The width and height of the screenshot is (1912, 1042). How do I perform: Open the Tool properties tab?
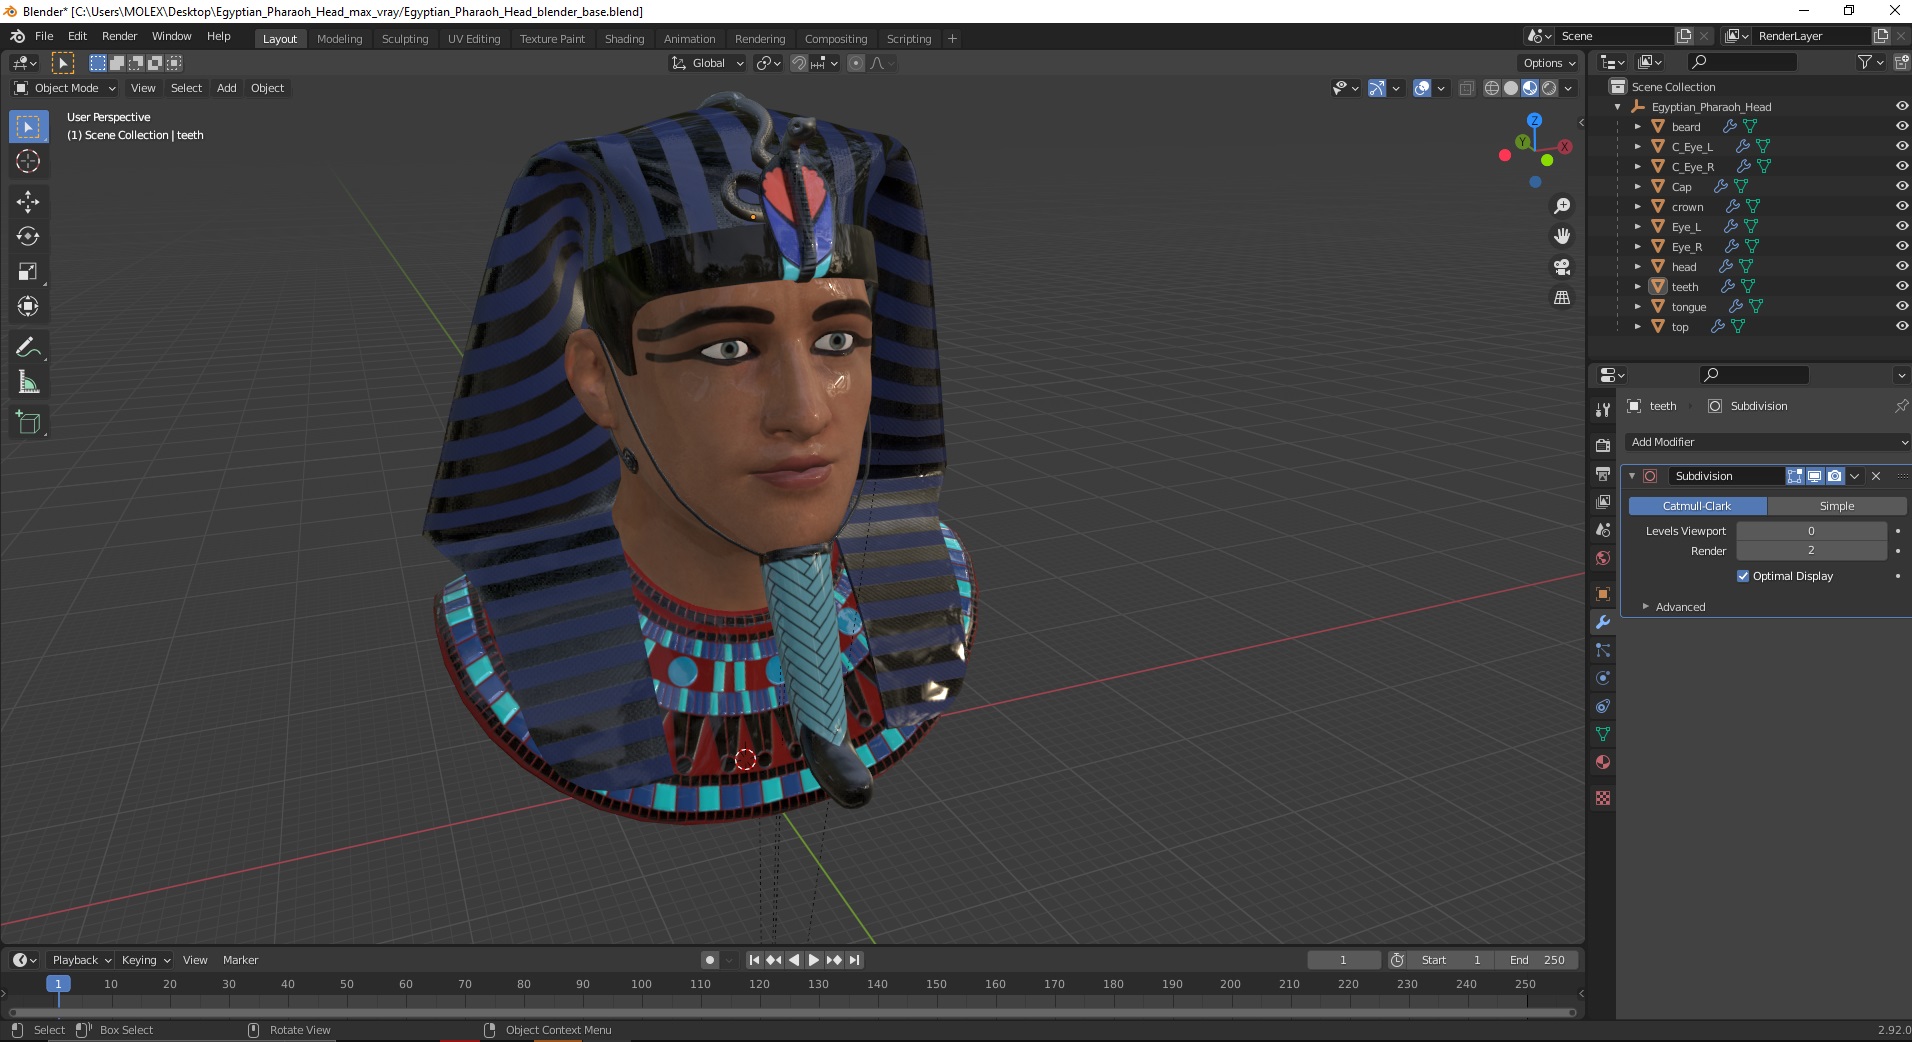coord(1603,410)
